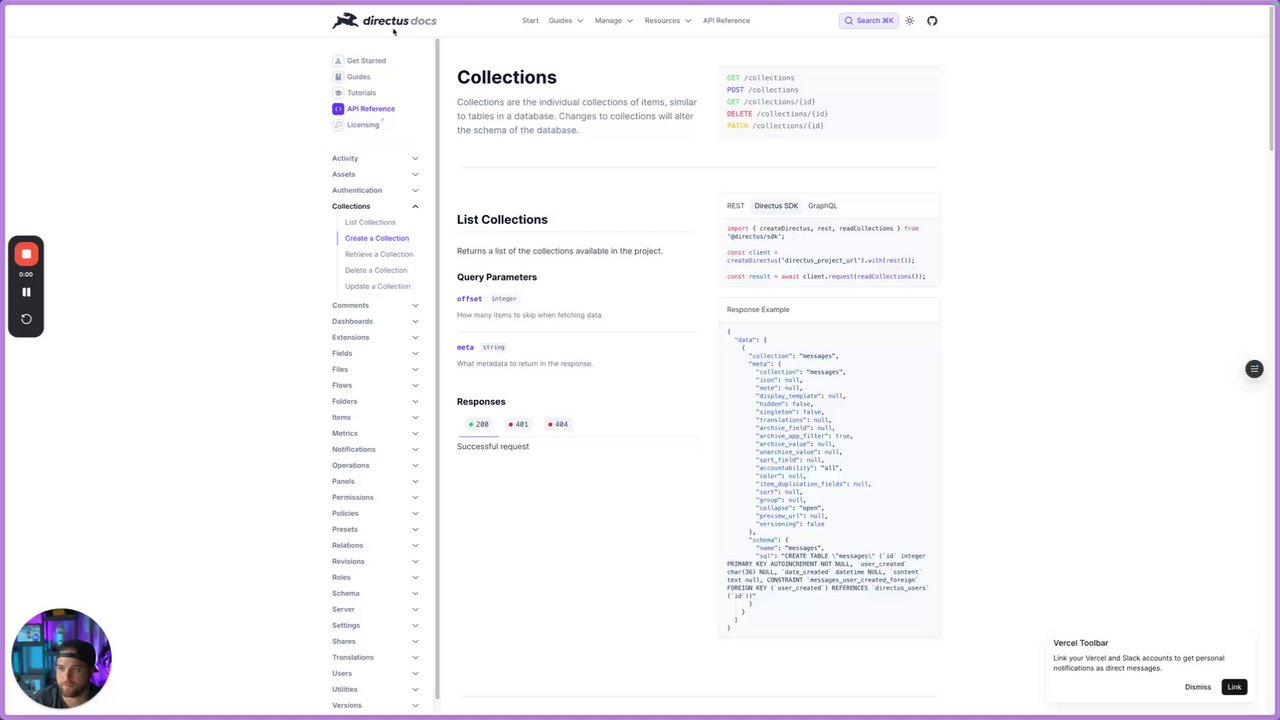Expand the Permissions sidebar section

pyautogui.click(x=375, y=497)
